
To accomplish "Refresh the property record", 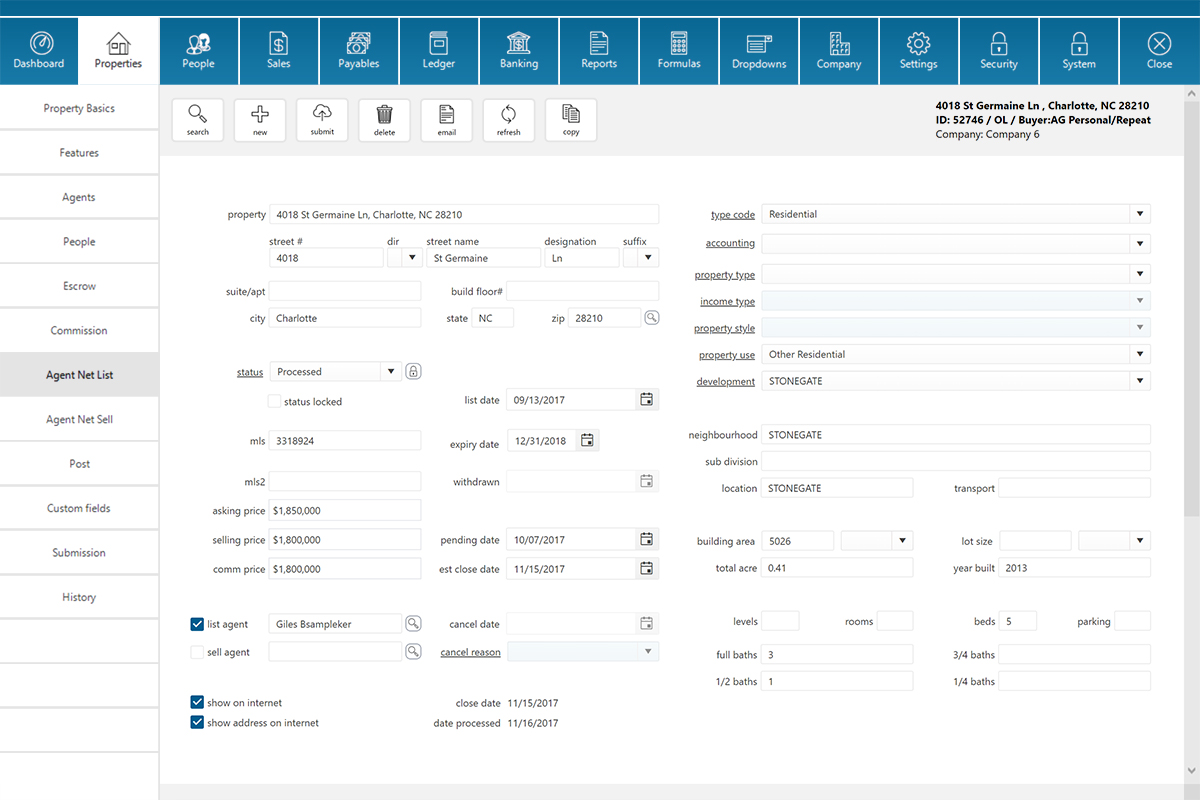I will [x=508, y=119].
